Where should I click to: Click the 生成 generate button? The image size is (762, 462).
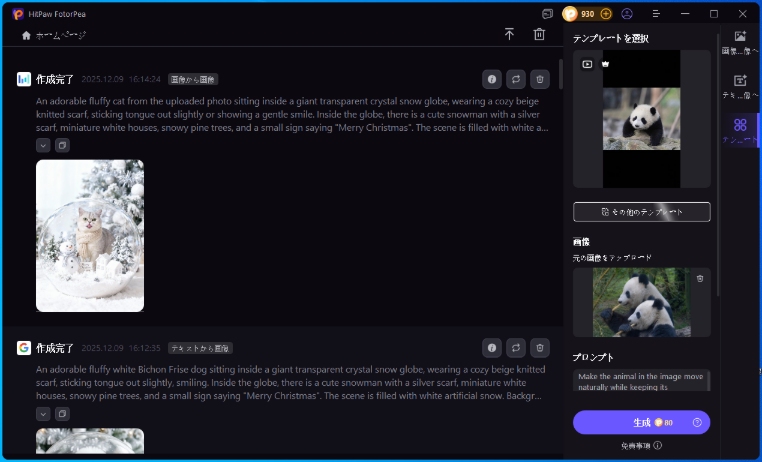641,423
